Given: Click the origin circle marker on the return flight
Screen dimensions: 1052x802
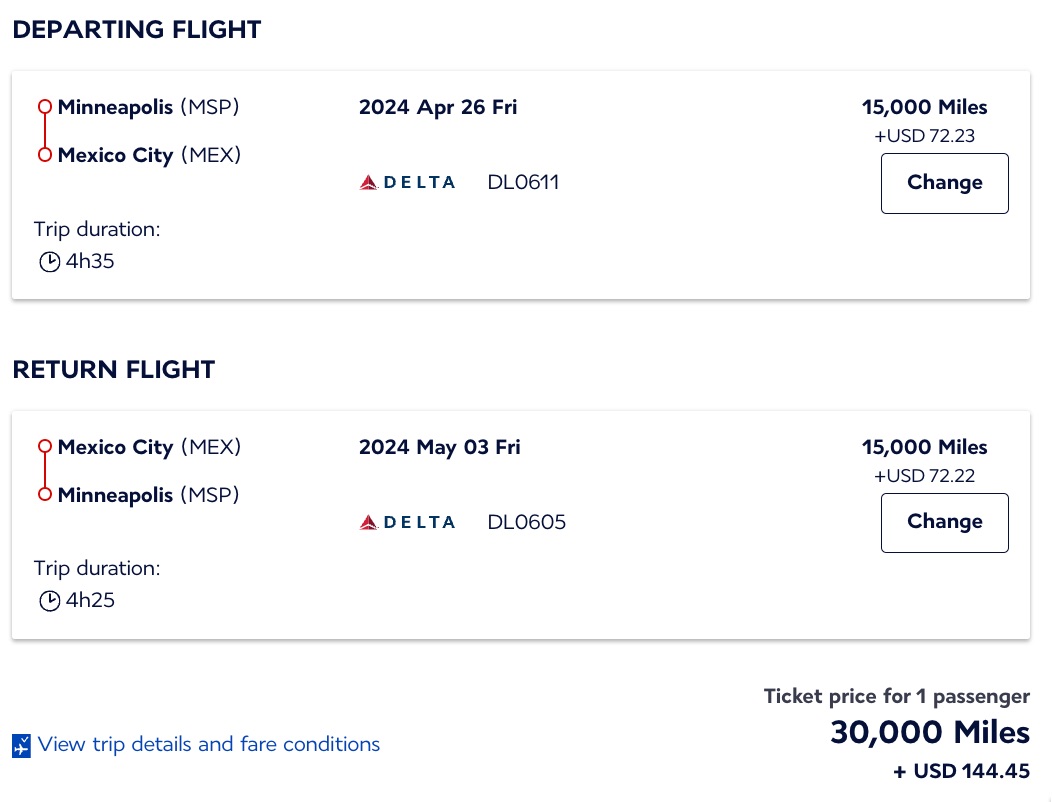Looking at the screenshot, I should [43, 447].
